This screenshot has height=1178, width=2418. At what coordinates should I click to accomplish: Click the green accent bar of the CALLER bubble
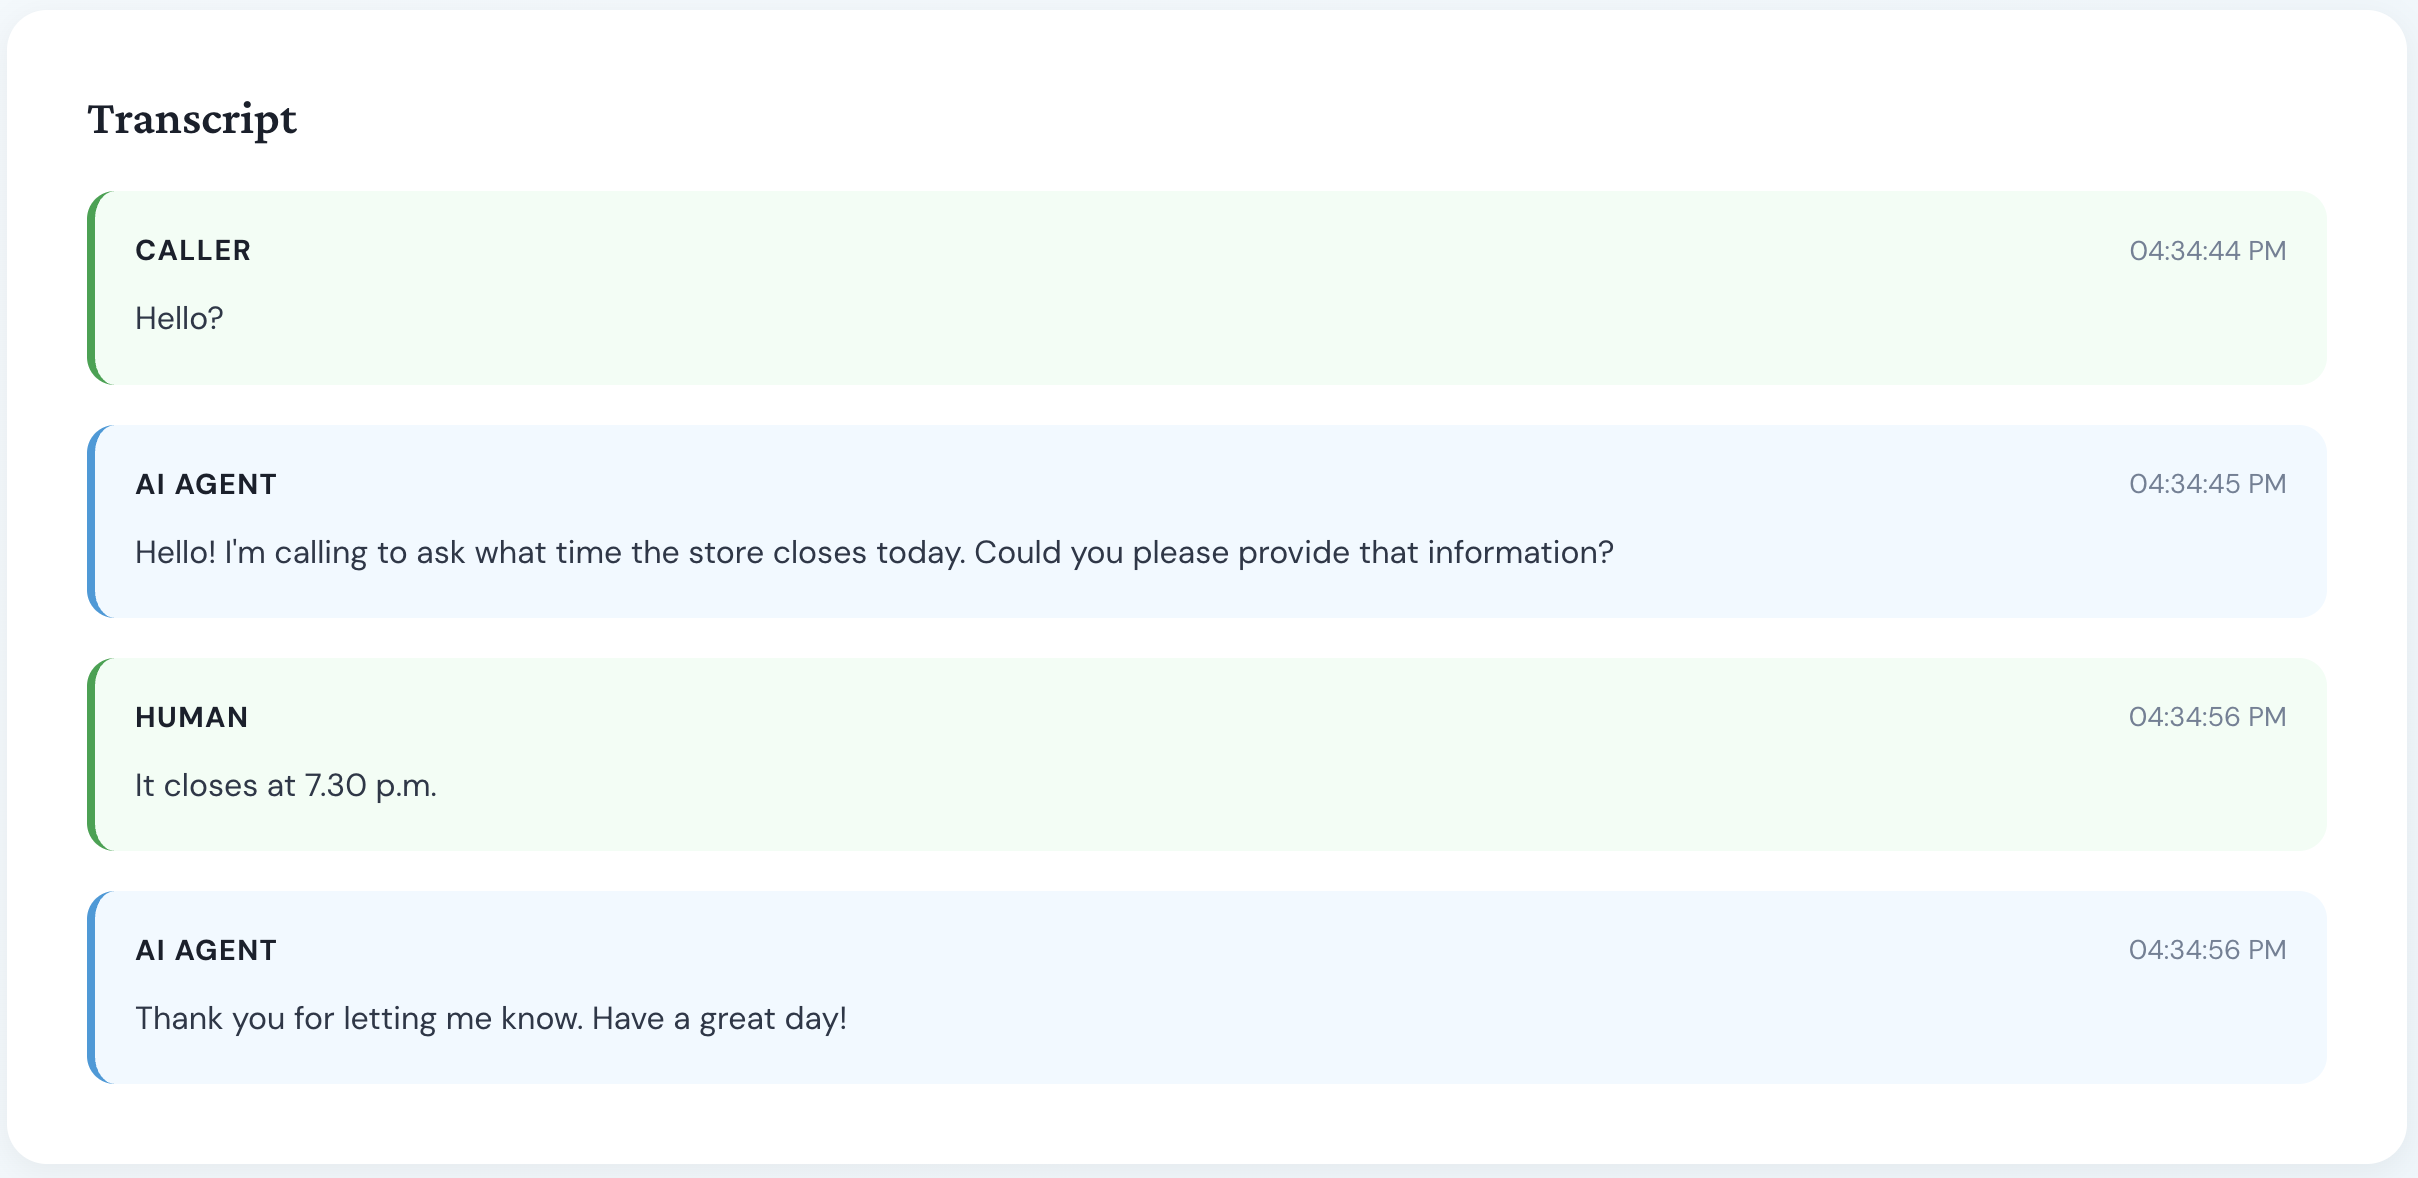[91, 288]
